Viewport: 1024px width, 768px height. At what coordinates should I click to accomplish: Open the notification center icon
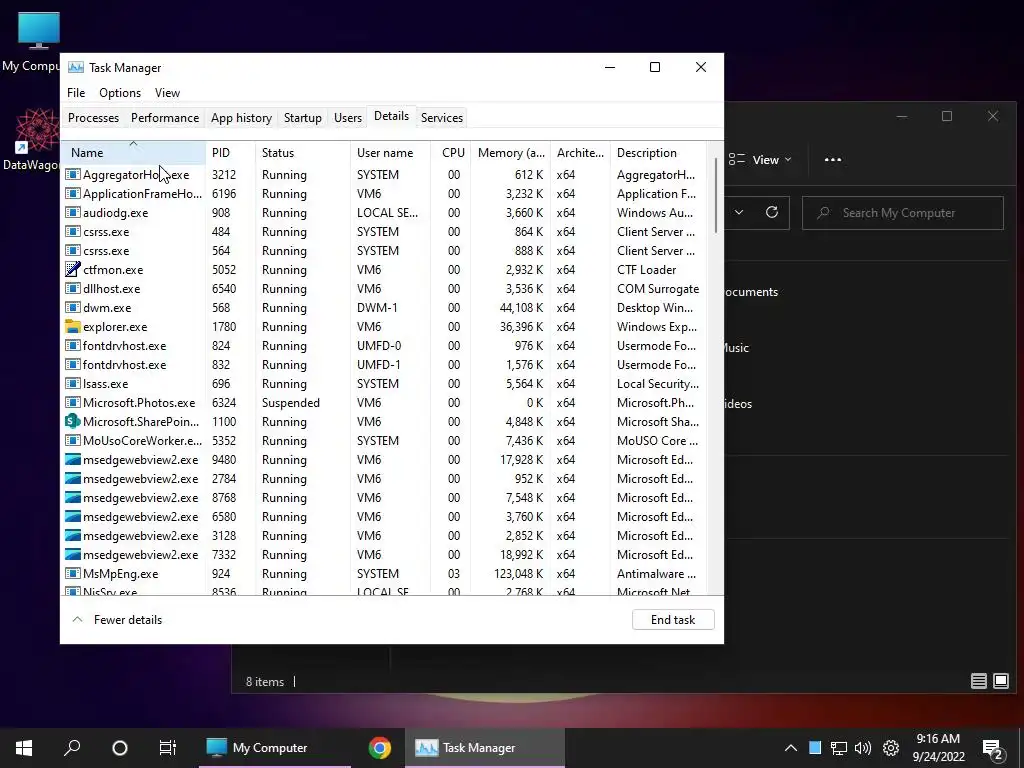(x=993, y=749)
